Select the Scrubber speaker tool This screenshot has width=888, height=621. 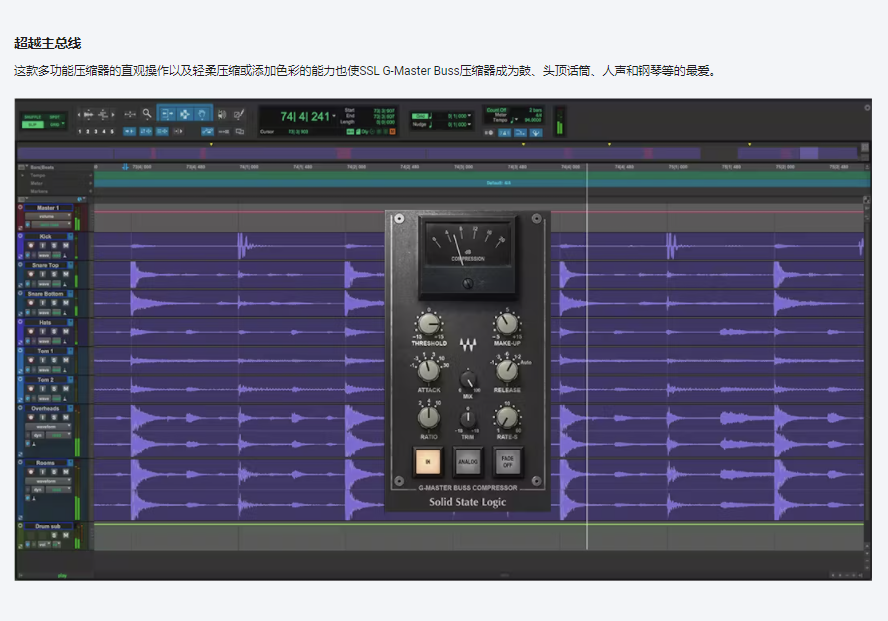(x=222, y=114)
